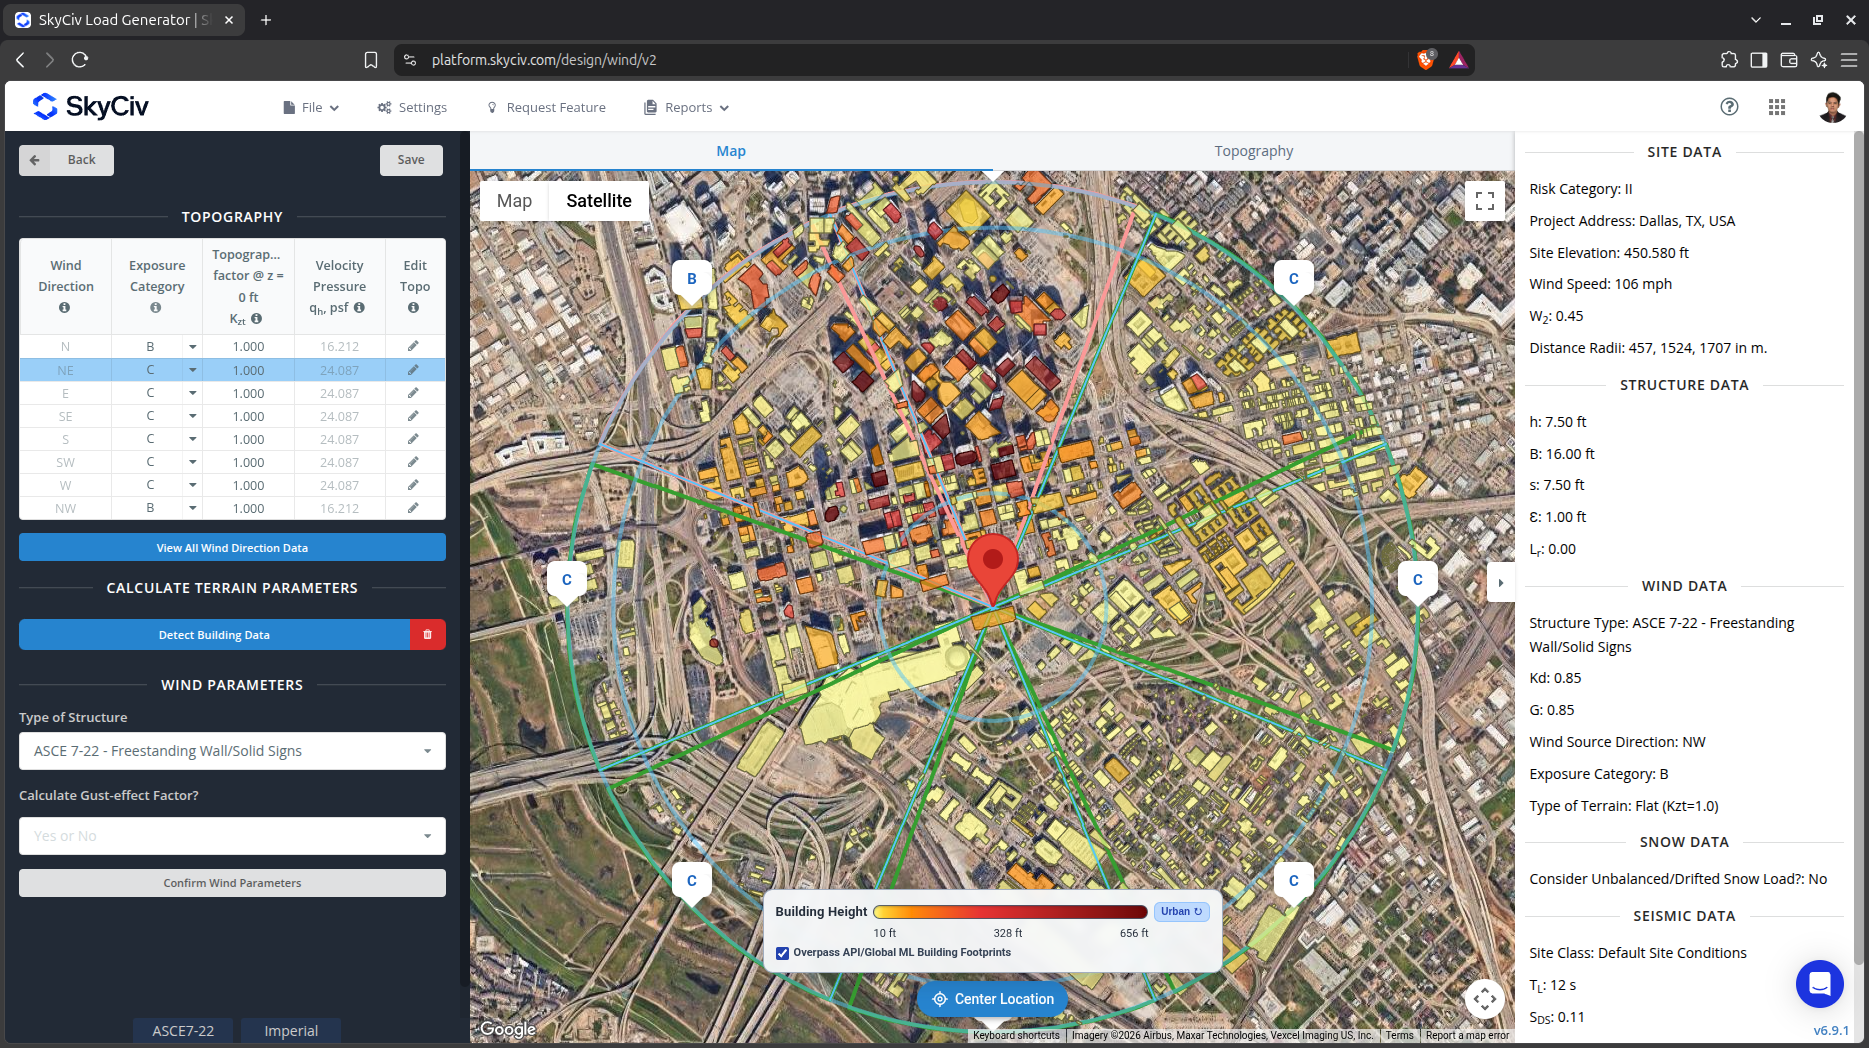Click the right panel vertical scrollbar
1869x1048 pixels.
[x=1859, y=547]
